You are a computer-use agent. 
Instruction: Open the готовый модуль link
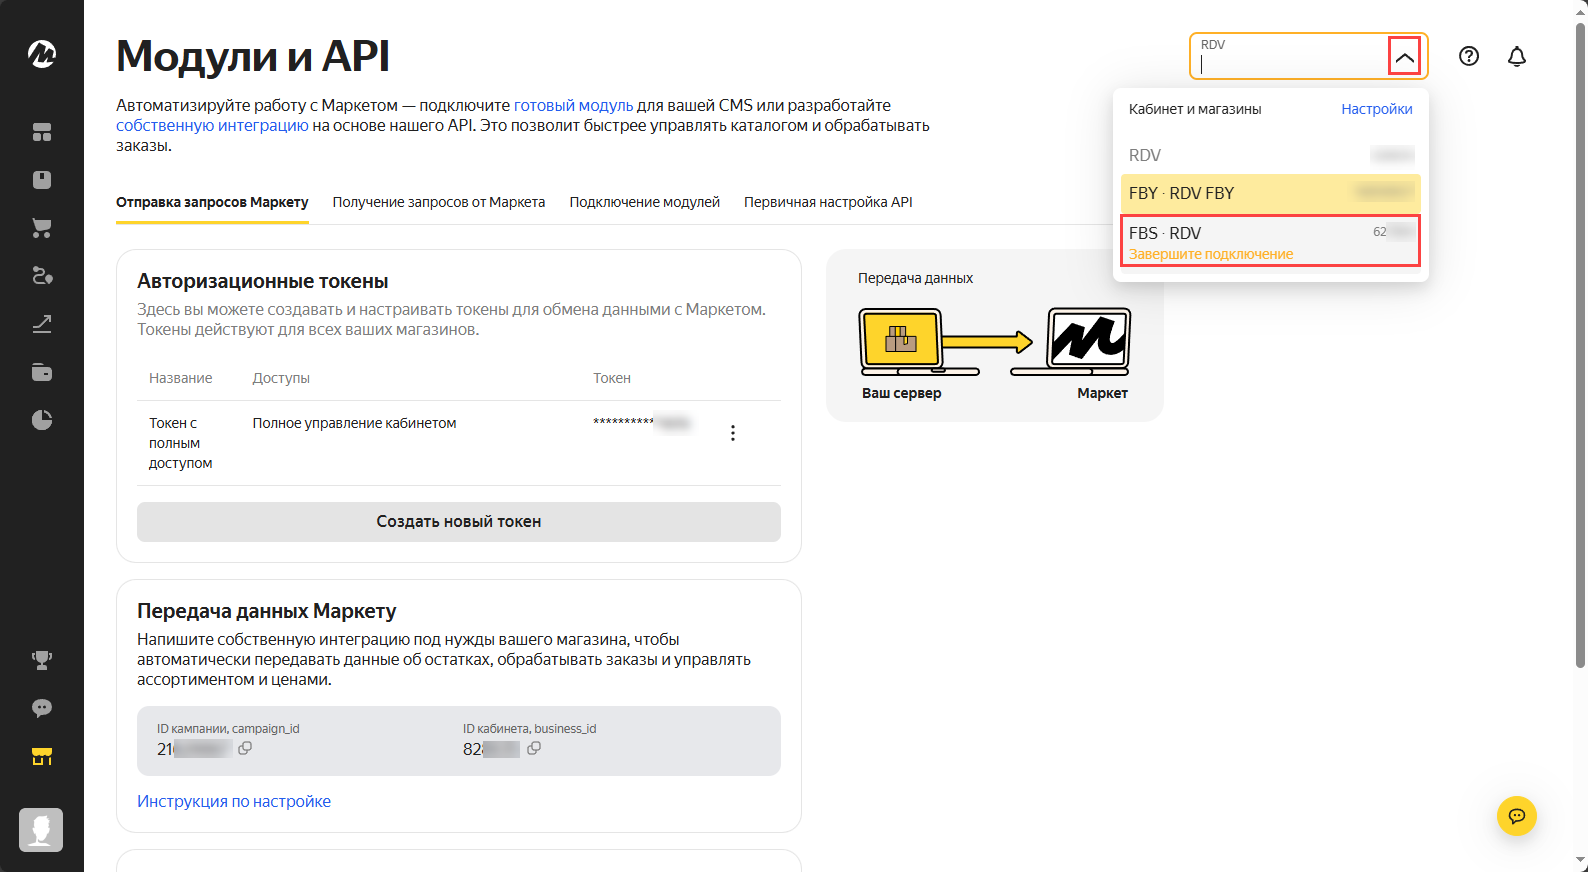[574, 105]
